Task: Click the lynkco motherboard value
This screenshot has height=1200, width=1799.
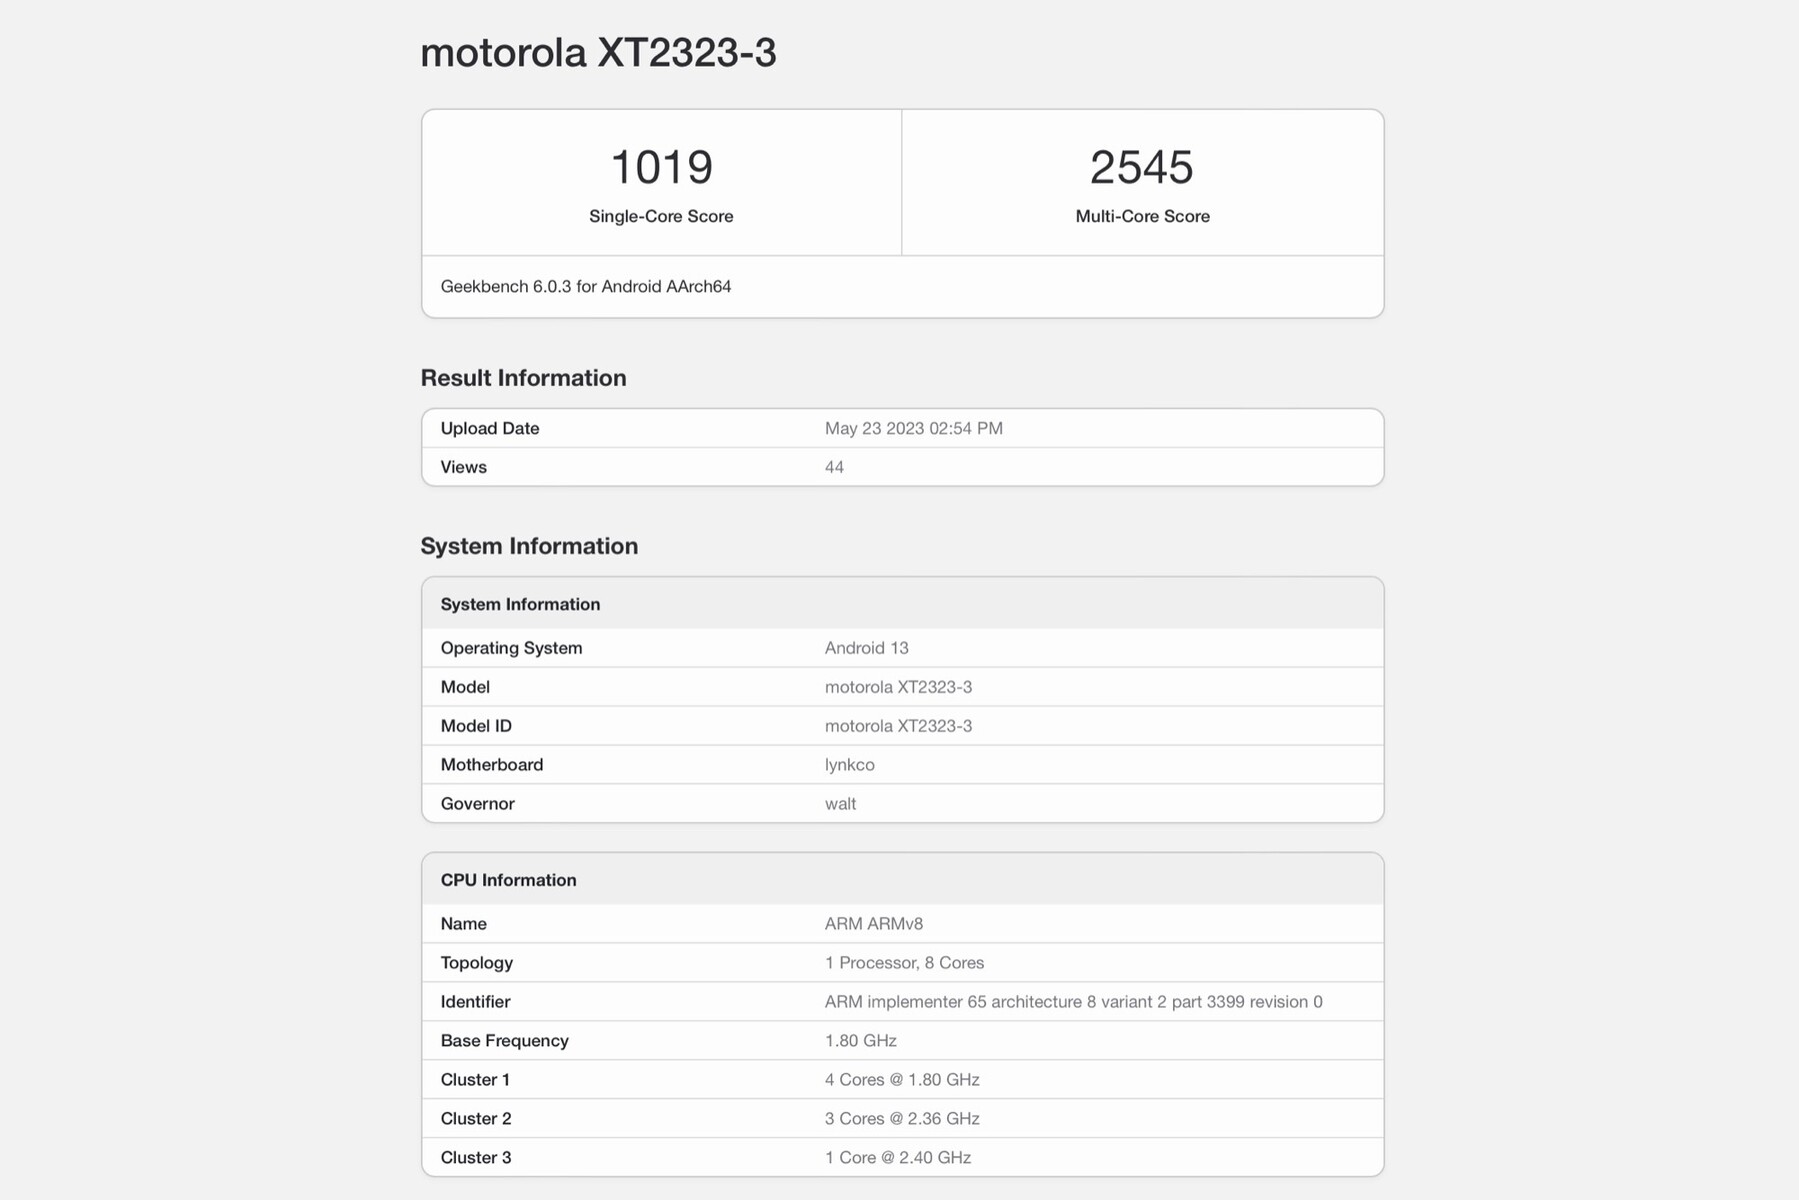Action: click(849, 765)
